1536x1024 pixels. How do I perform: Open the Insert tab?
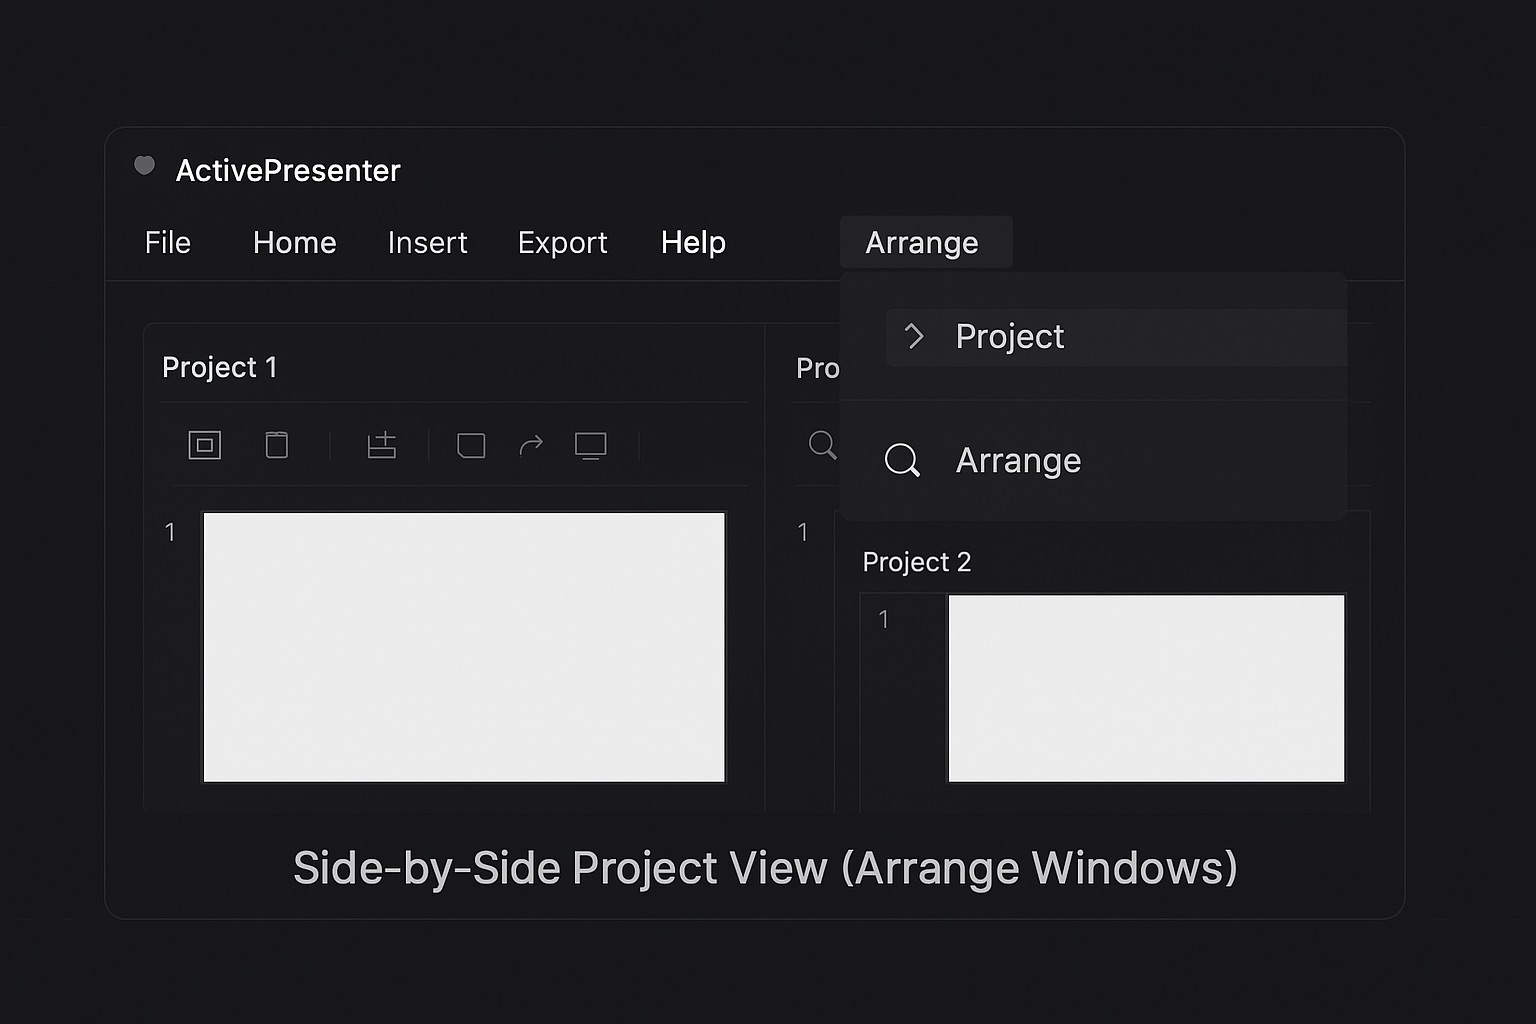(x=427, y=243)
